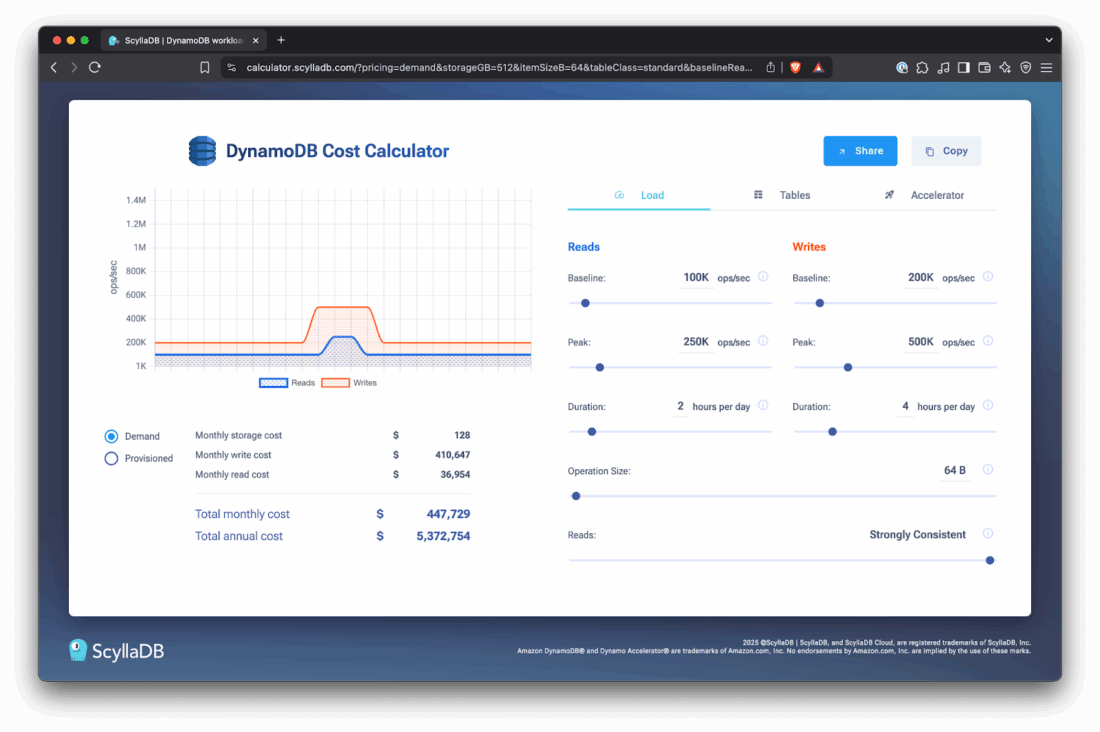Click the grid icon beside Tables
Viewport: 1100px width, 732px height.
[x=757, y=195]
